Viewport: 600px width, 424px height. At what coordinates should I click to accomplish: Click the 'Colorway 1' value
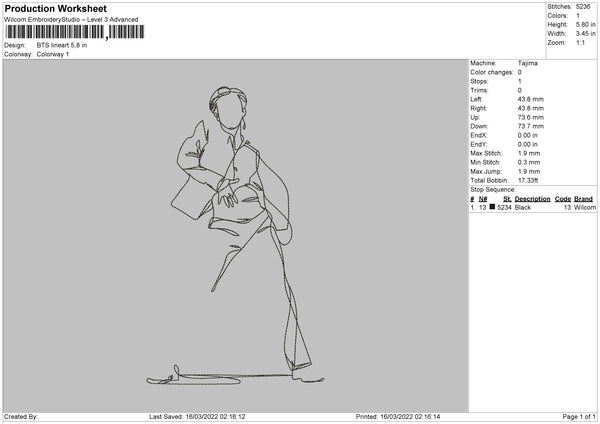53,54
